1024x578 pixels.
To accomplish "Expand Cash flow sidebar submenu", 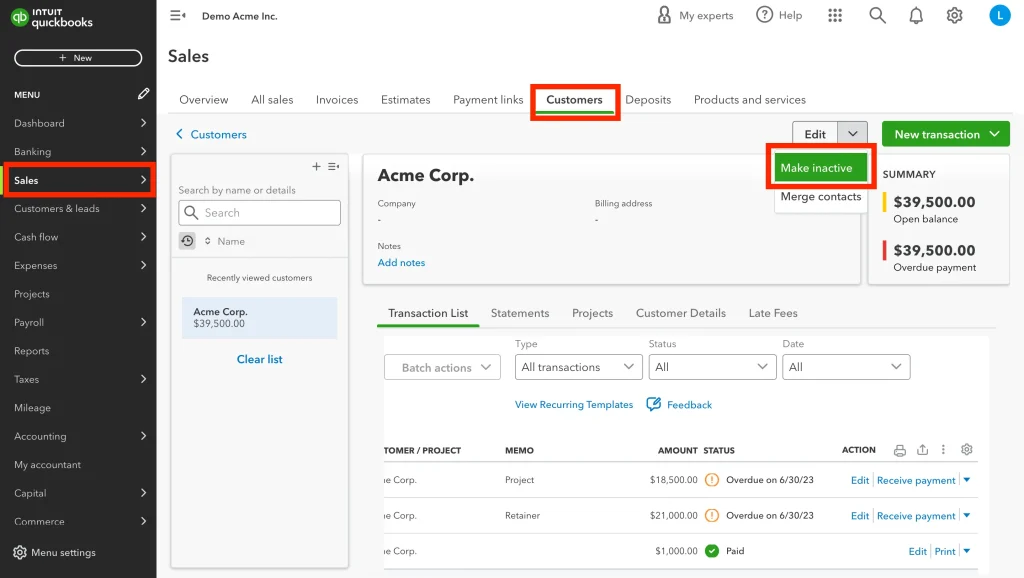I will 143,236.
